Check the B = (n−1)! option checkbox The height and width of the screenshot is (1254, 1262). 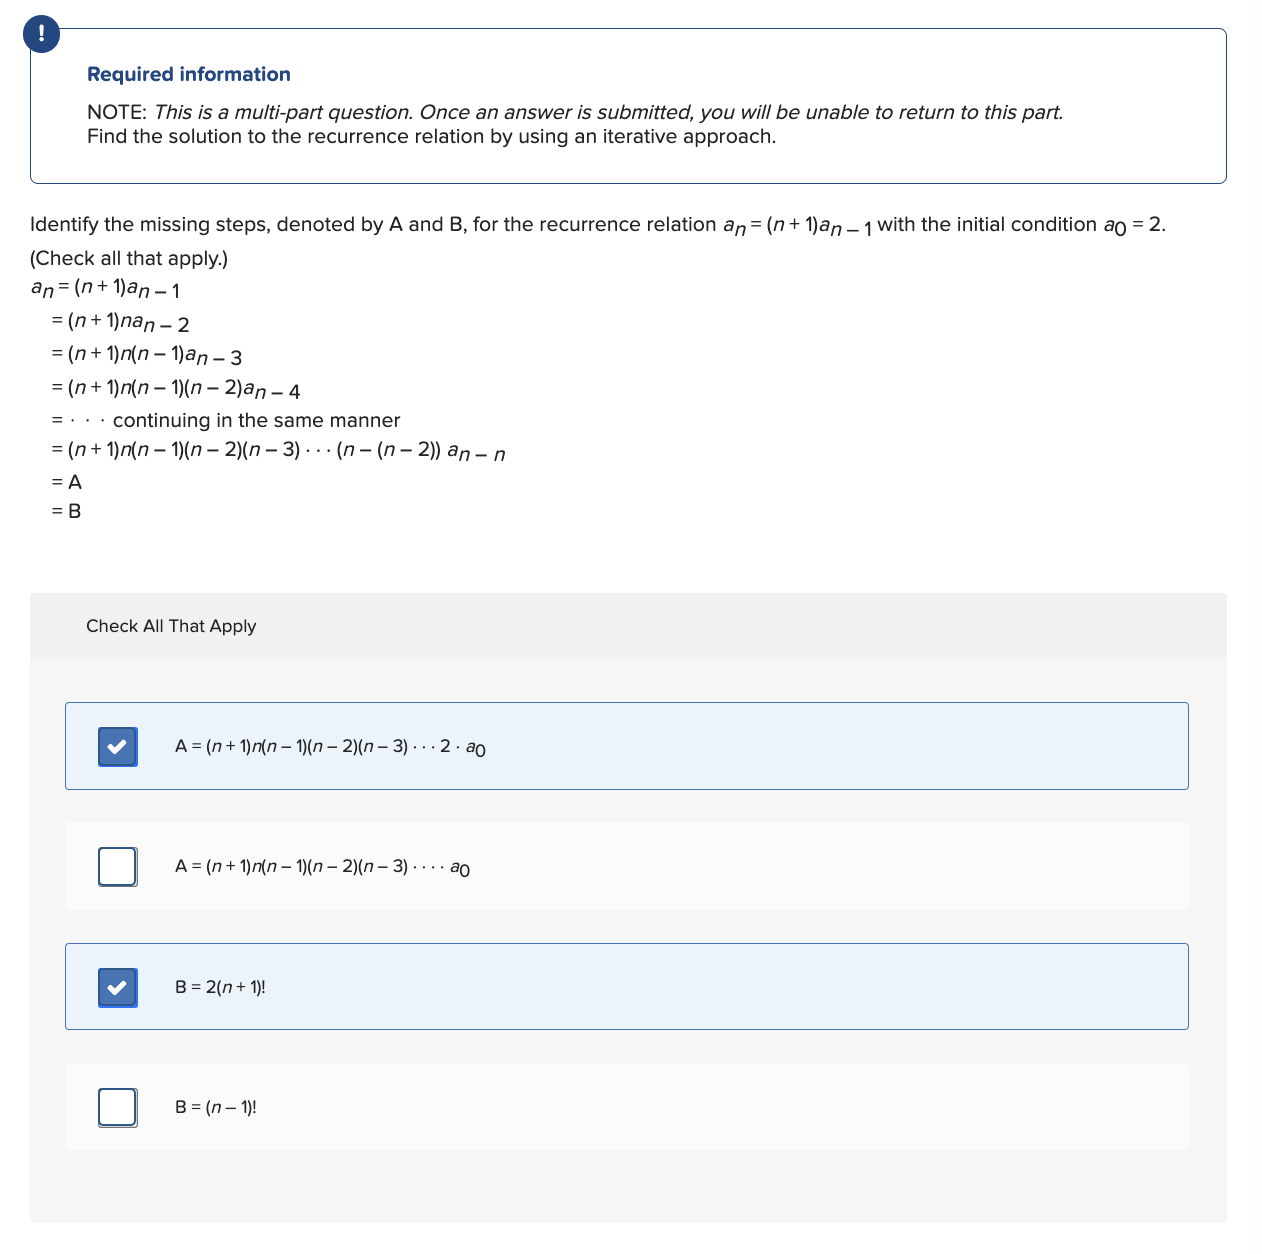tap(117, 1107)
